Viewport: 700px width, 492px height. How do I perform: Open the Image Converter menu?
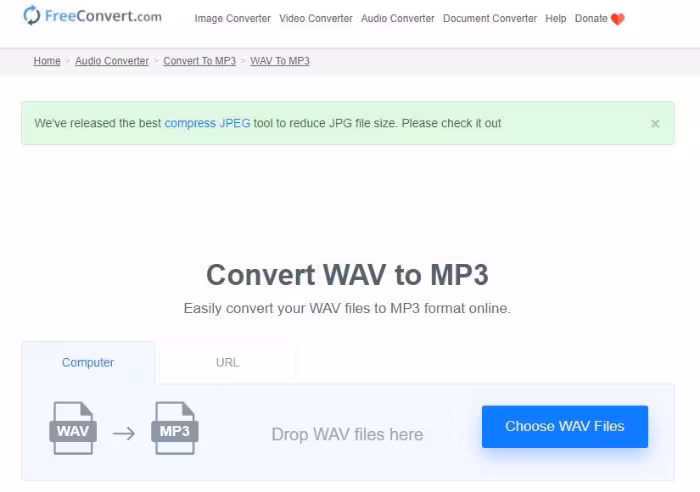(233, 18)
